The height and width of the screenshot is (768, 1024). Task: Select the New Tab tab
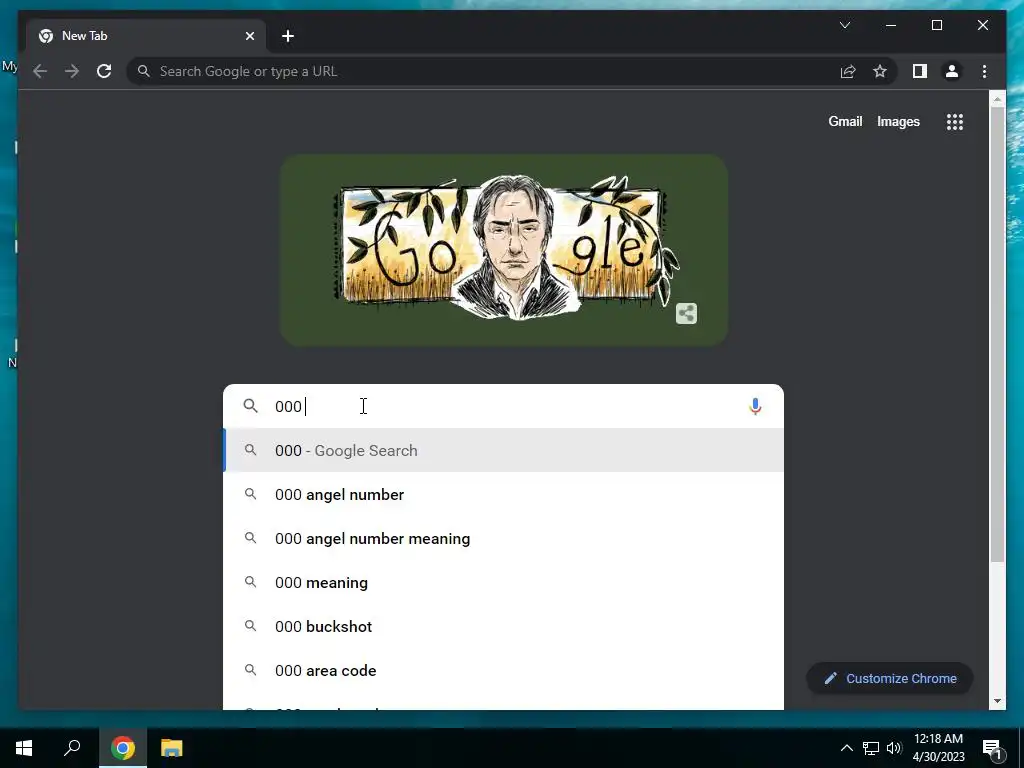[x=146, y=36]
